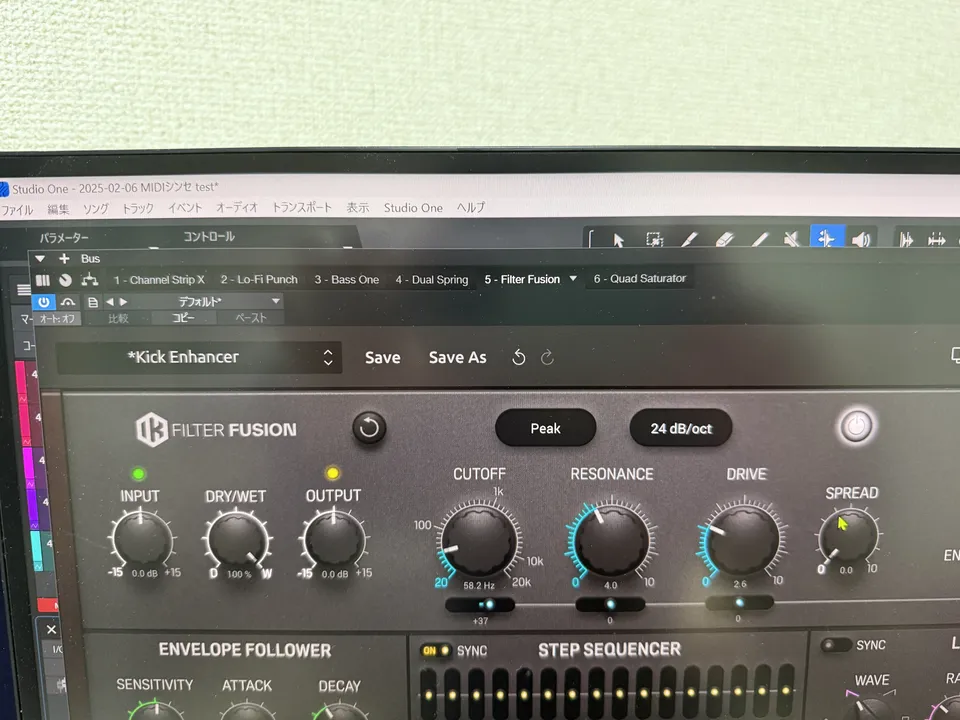Click the undo arrow beside Save As
The width and height of the screenshot is (960, 720).
pyautogui.click(x=518, y=357)
